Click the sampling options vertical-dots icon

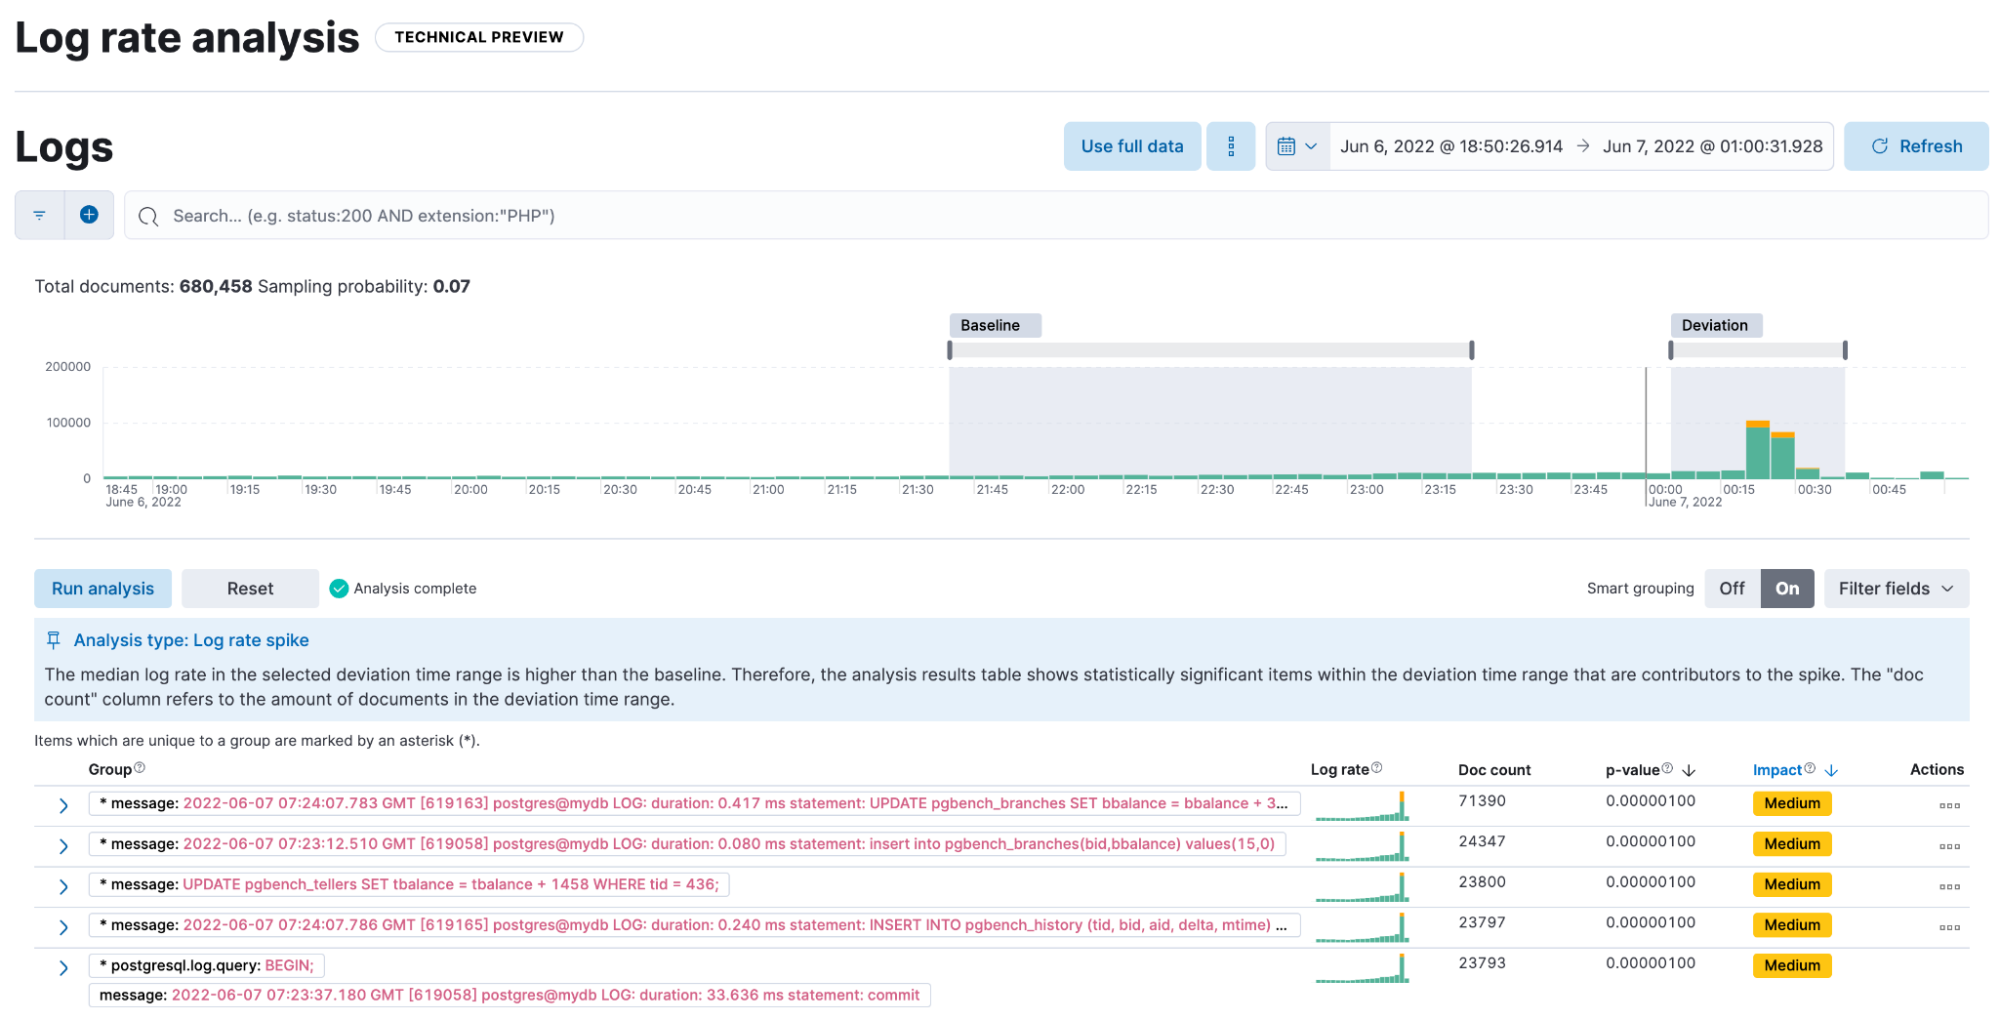pyautogui.click(x=1231, y=146)
